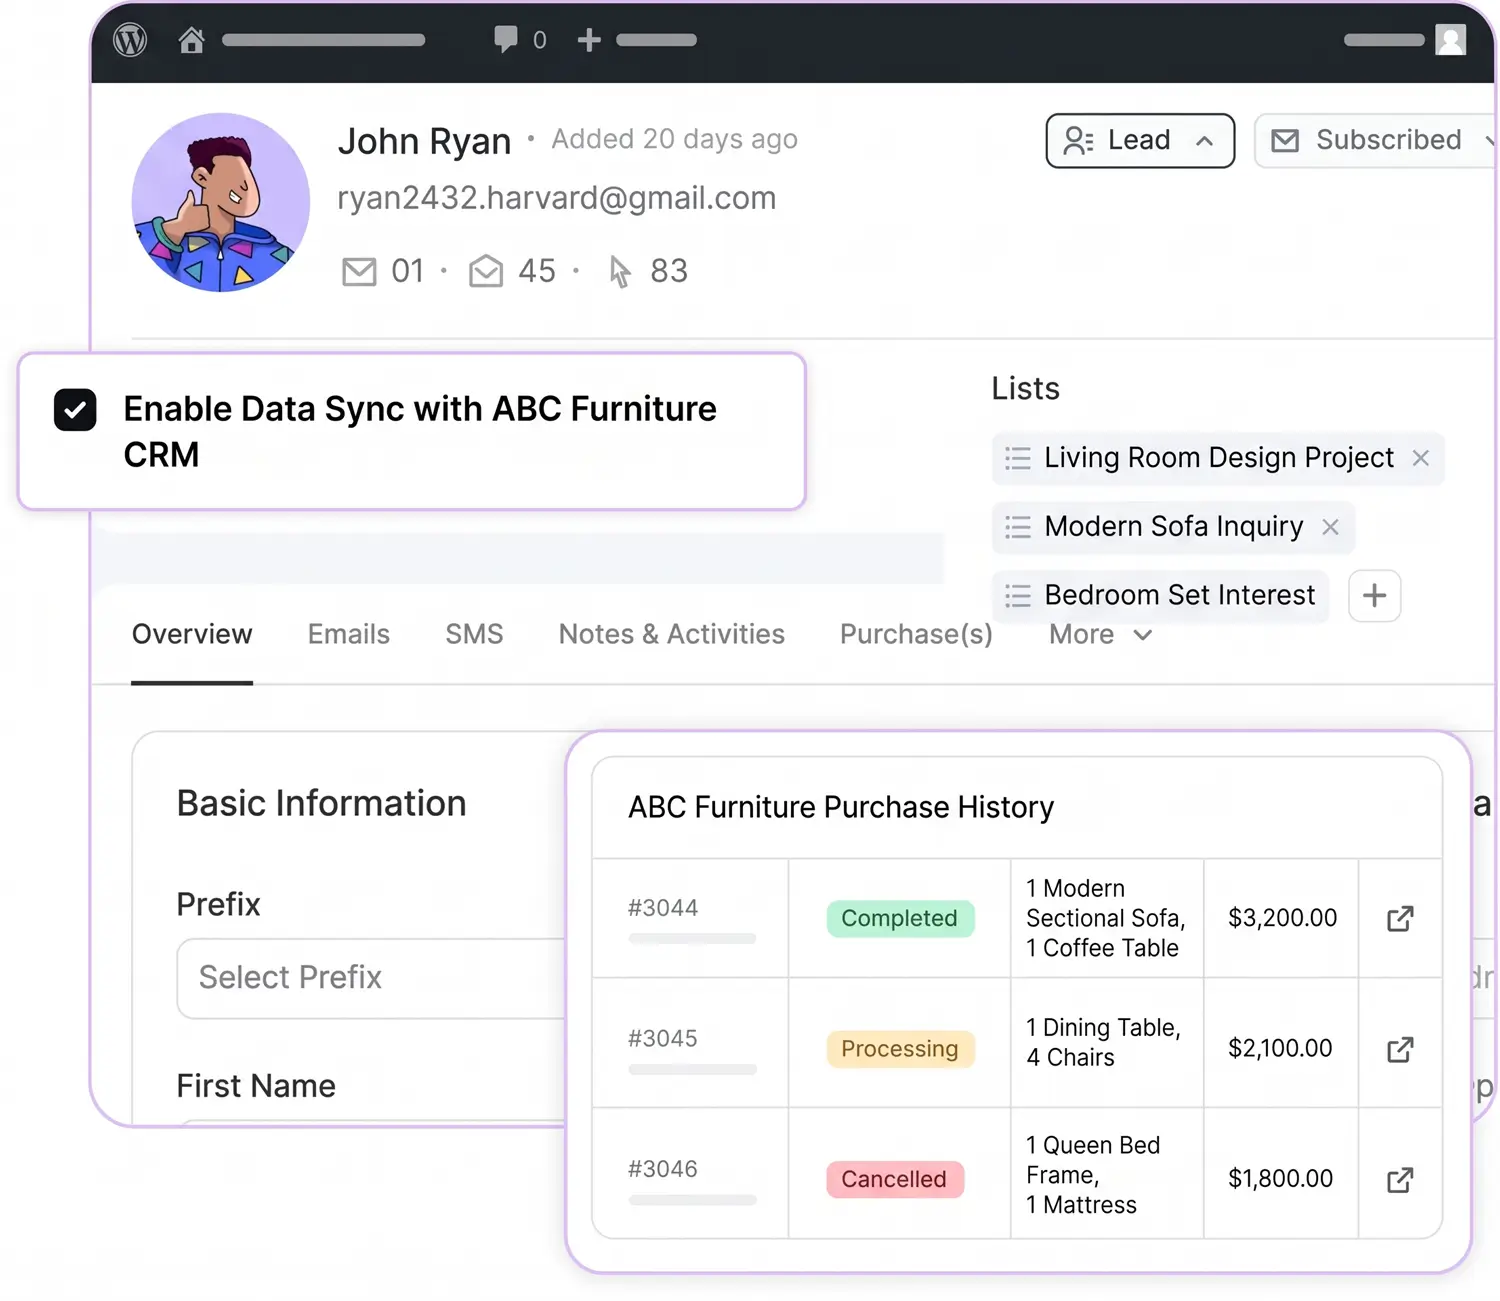
Task: Open order #3044 external link icon
Action: [1400, 918]
